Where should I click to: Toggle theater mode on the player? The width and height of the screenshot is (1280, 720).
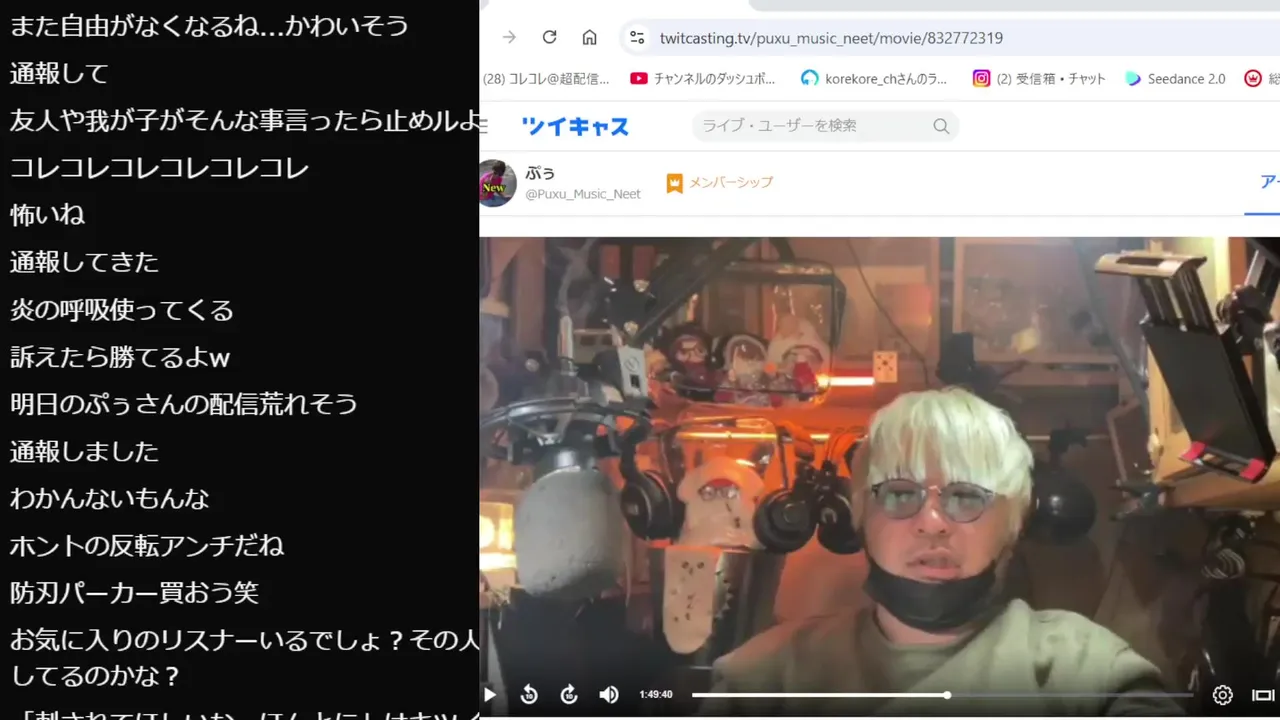[1263, 694]
